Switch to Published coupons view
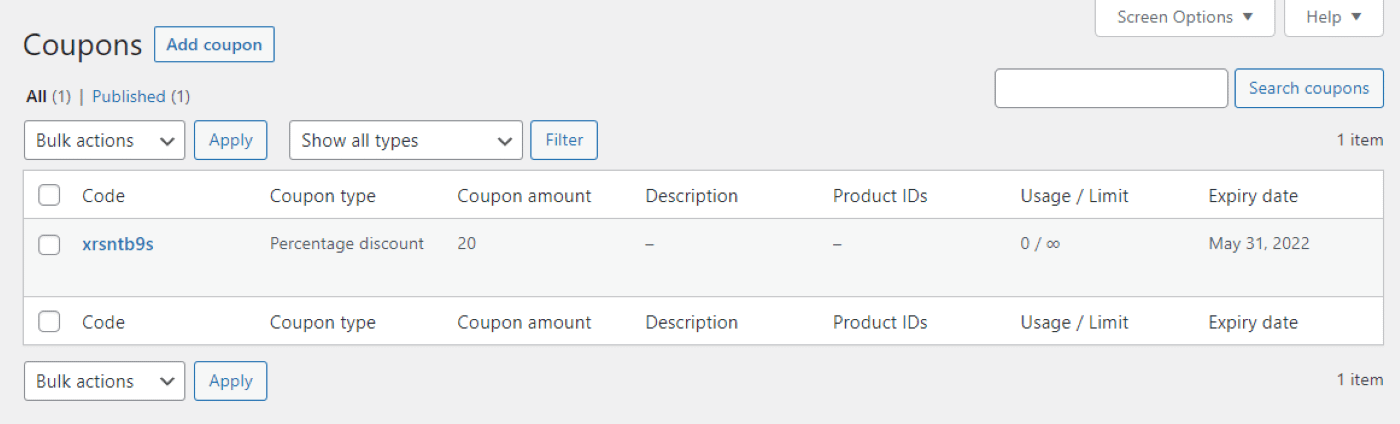The image size is (1400, 424). point(128,97)
